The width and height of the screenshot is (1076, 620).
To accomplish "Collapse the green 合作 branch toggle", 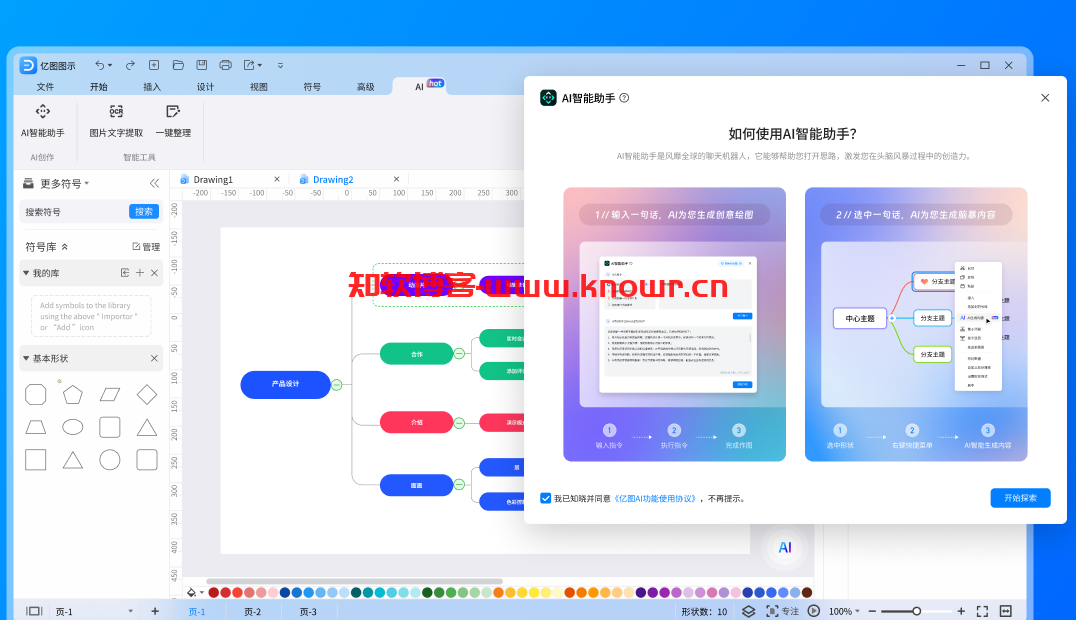I will coord(459,354).
